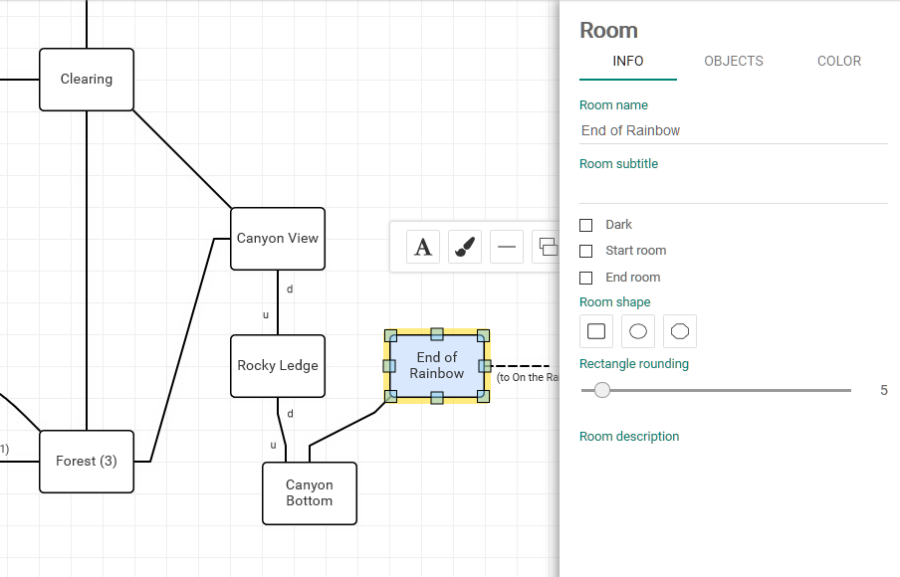Select the Forest (3) room
This screenshot has height=577, width=900.
coord(87,462)
